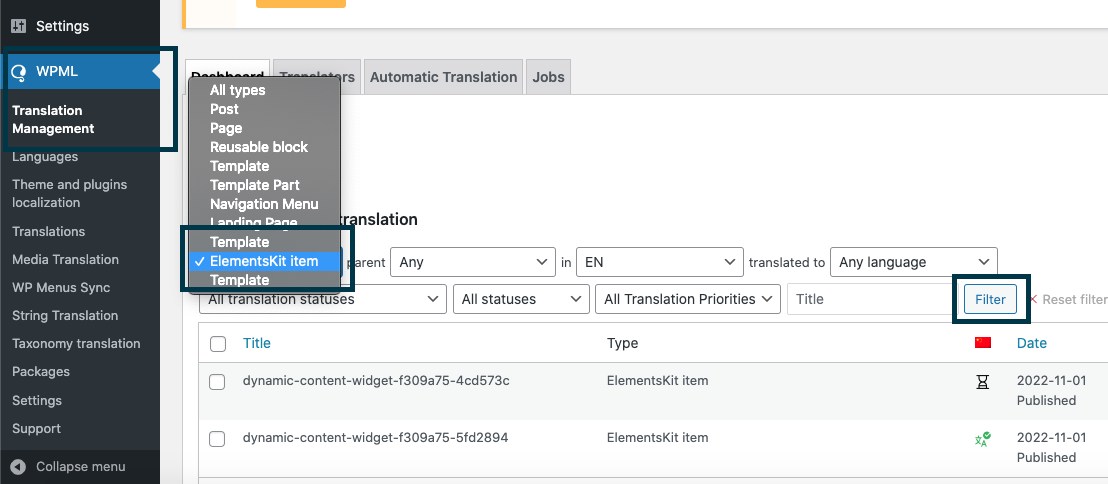
Task: Toggle the select-all checkbox beside Title
Action: point(218,344)
